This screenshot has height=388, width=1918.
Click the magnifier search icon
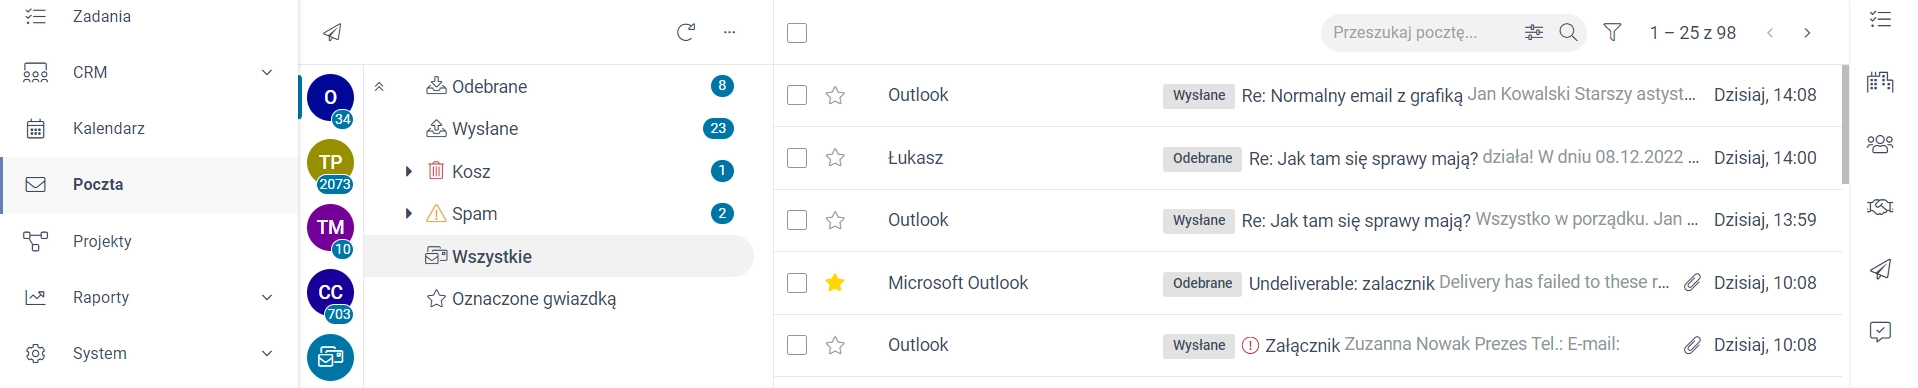(x=1568, y=33)
